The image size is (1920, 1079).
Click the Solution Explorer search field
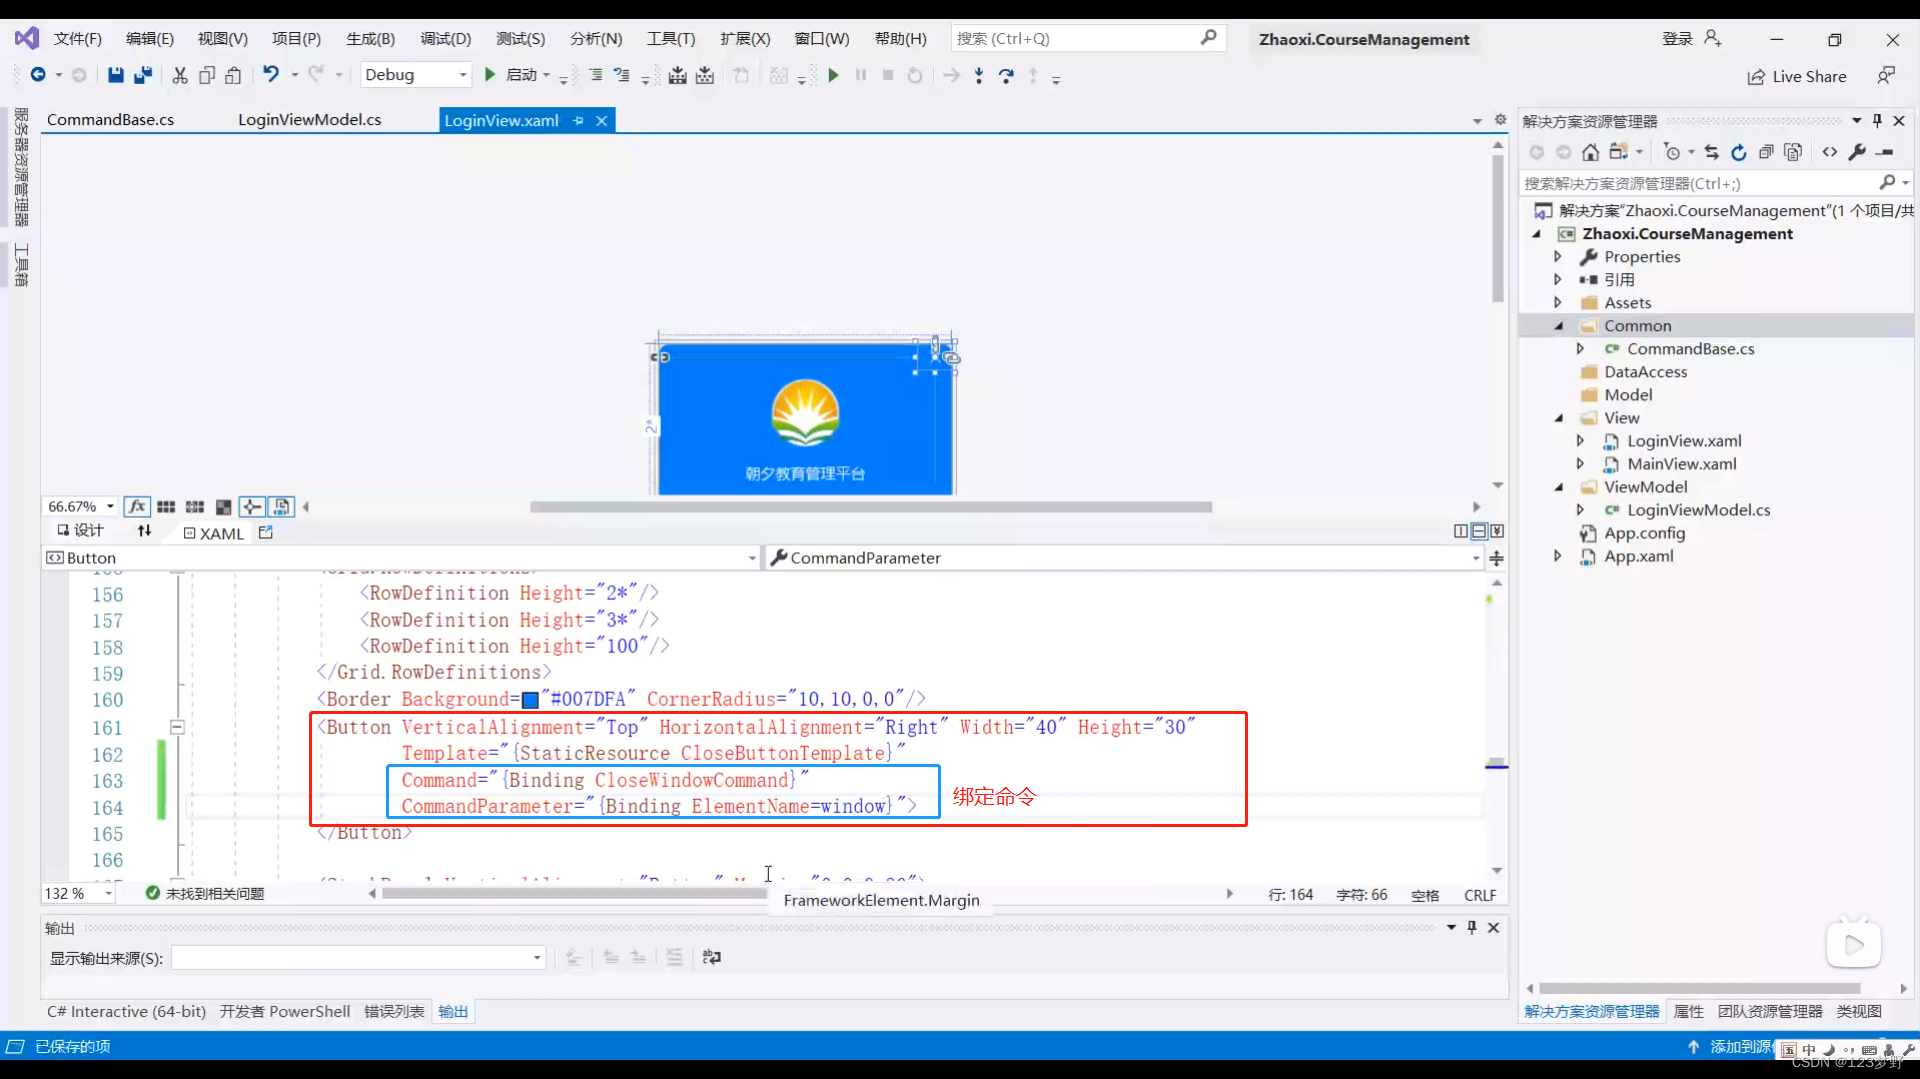[1714, 183]
